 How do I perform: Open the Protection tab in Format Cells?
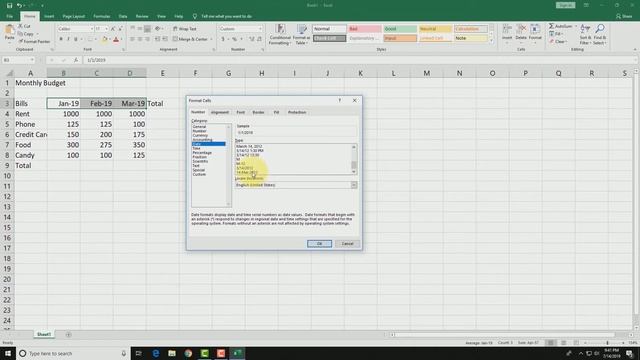[297, 112]
